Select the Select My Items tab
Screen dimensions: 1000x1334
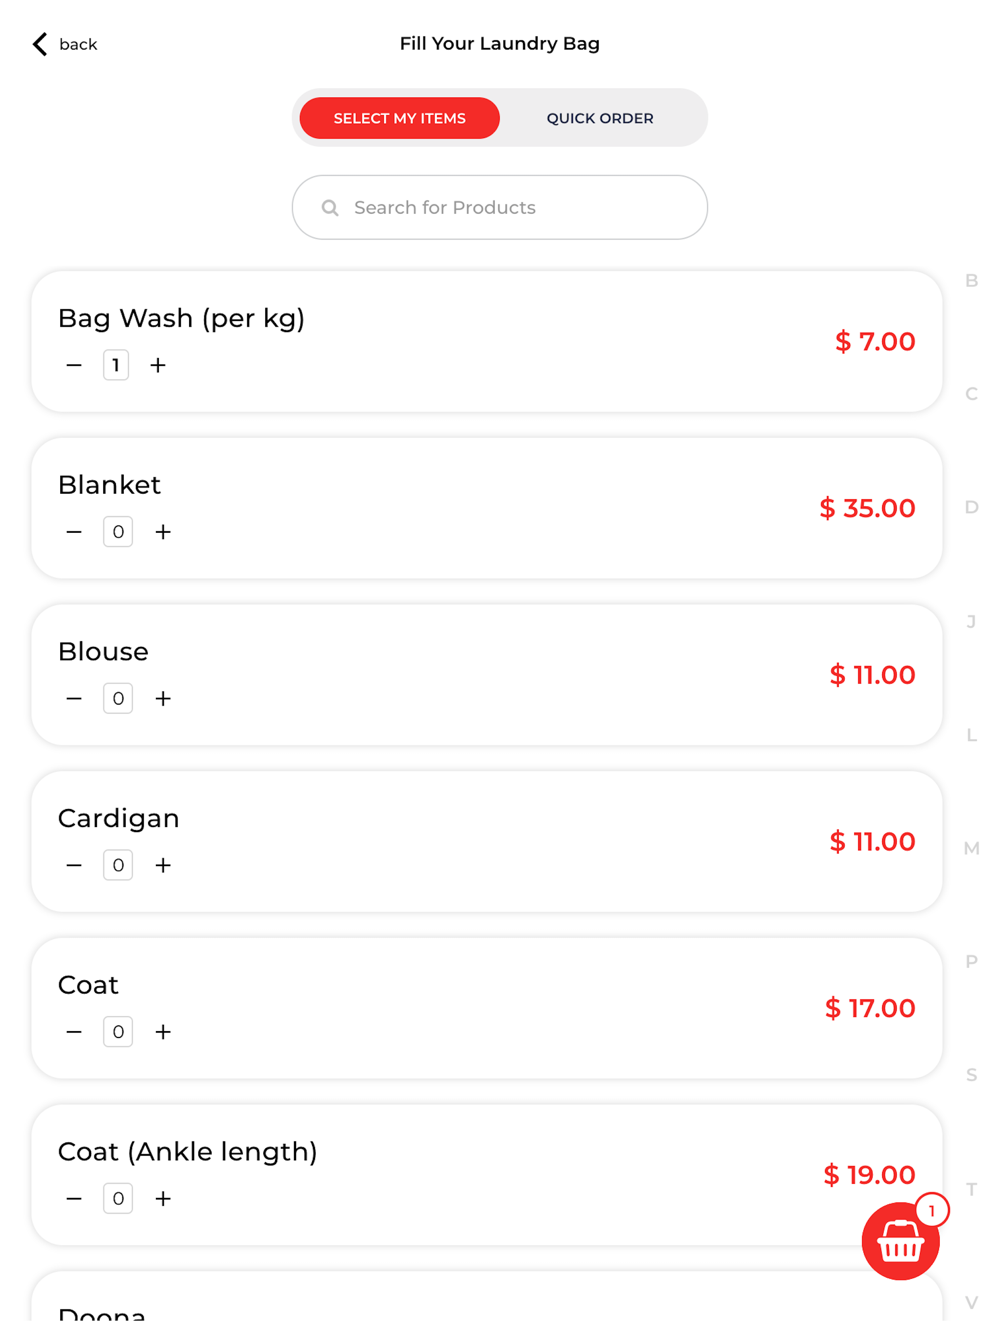400,118
